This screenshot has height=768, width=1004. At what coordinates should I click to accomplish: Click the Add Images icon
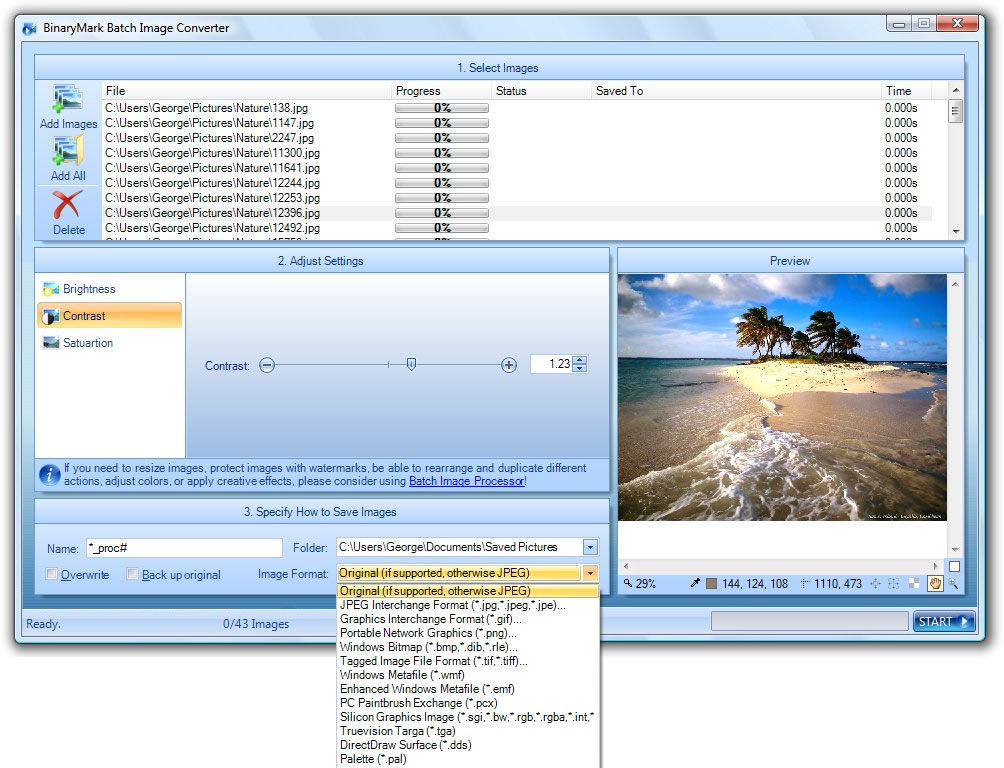[x=68, y=100]
